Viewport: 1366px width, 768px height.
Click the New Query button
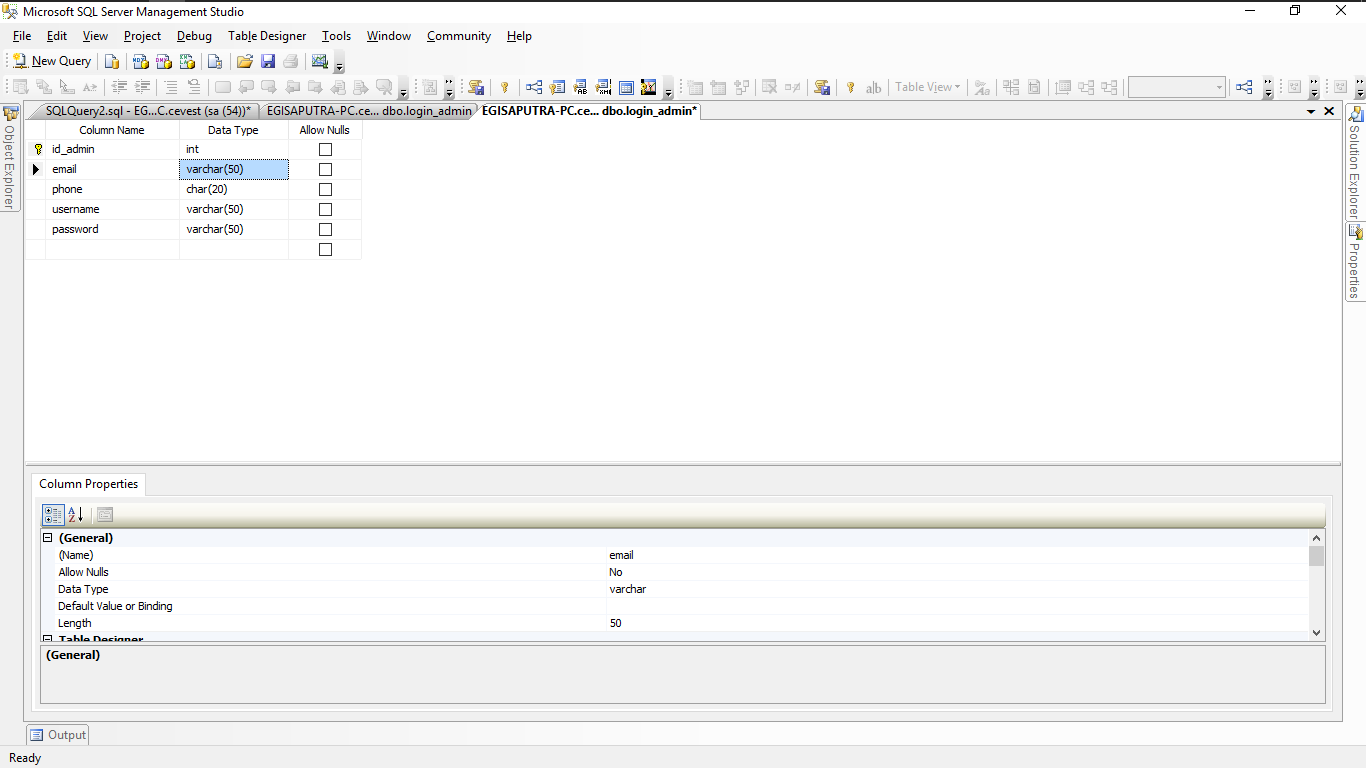coord(50,60)
